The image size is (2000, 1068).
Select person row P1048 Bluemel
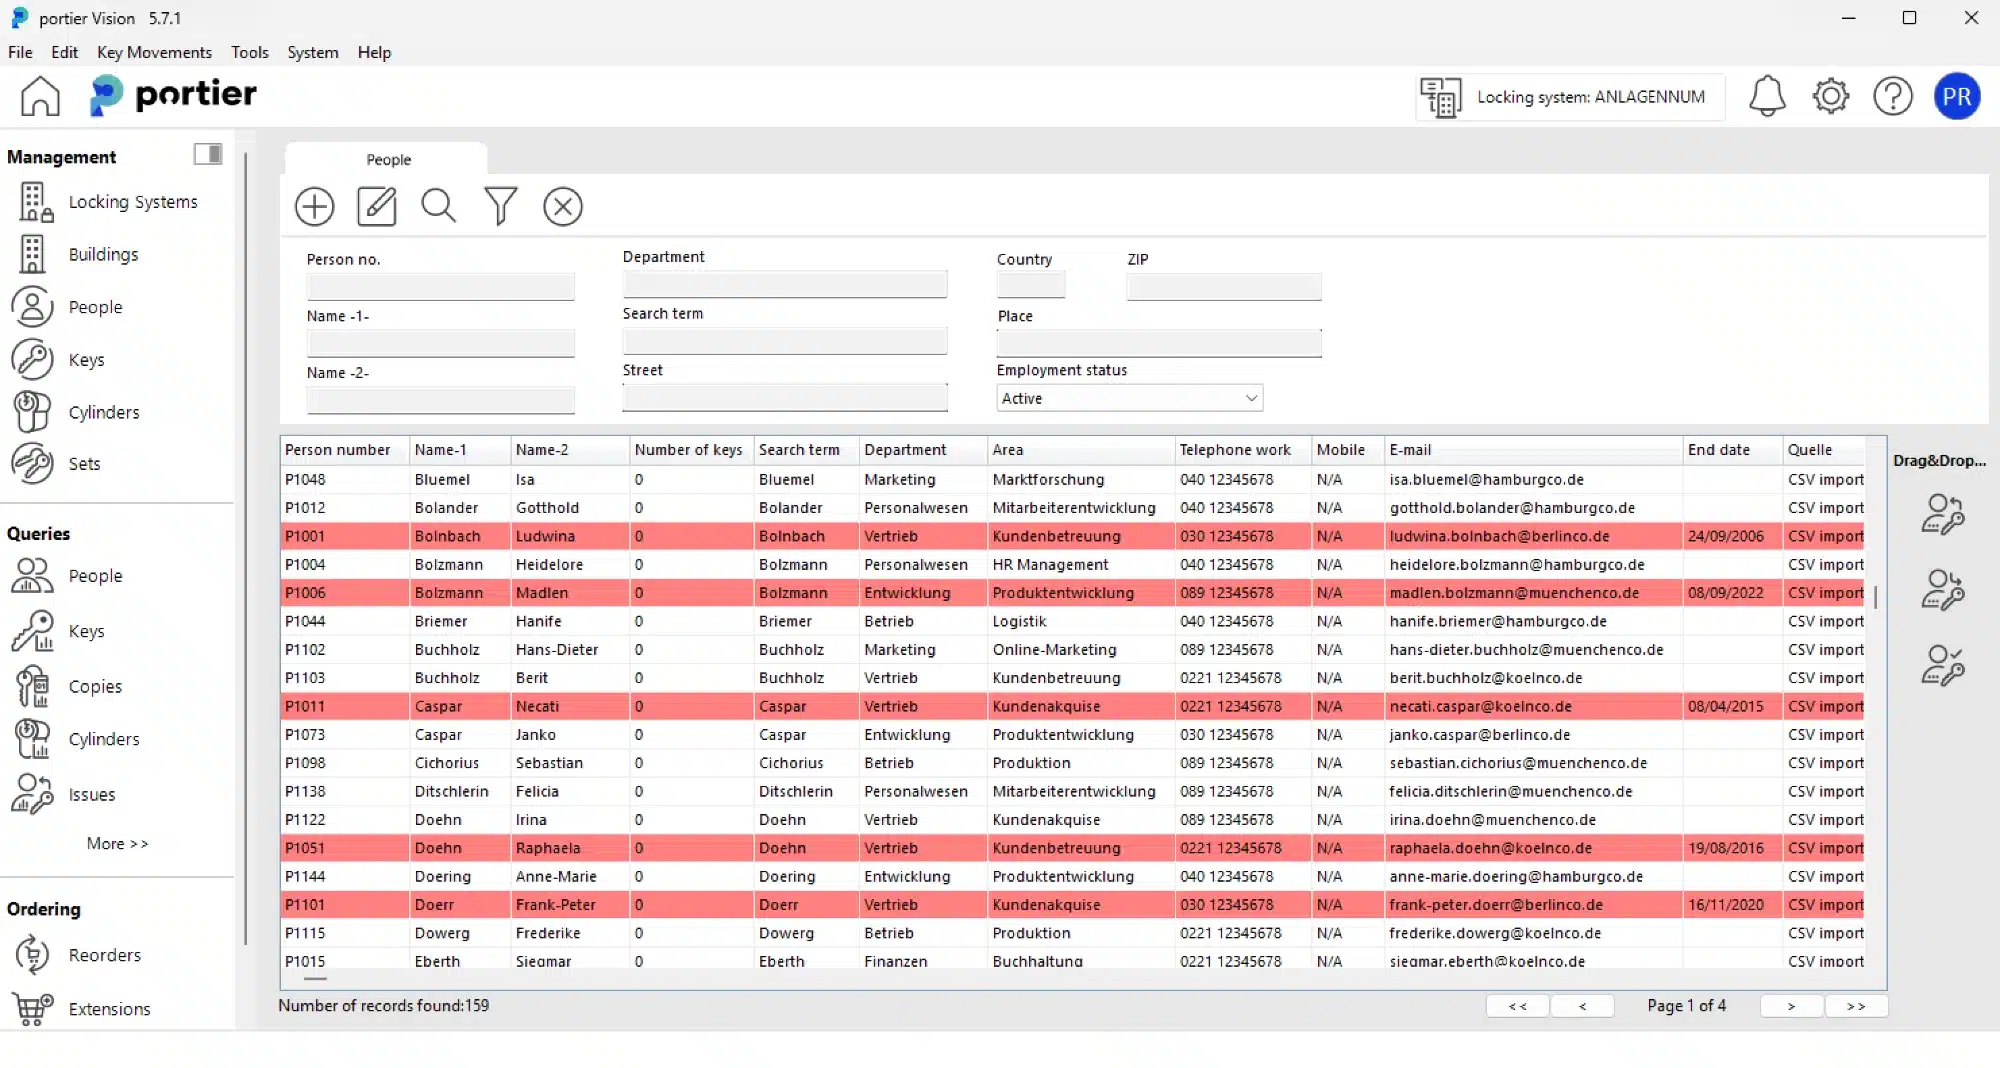pyautogui.click(x=1074, y=480)
